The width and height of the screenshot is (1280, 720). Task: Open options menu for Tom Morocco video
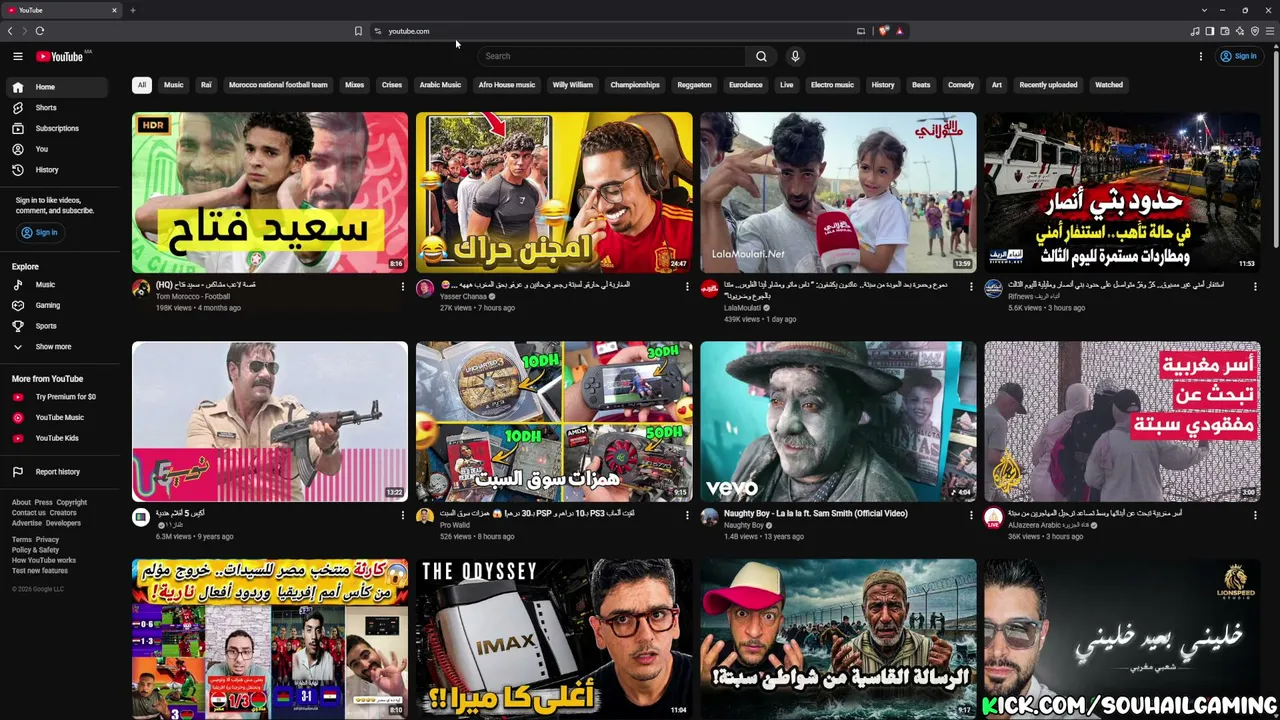(x=403, y=287)
